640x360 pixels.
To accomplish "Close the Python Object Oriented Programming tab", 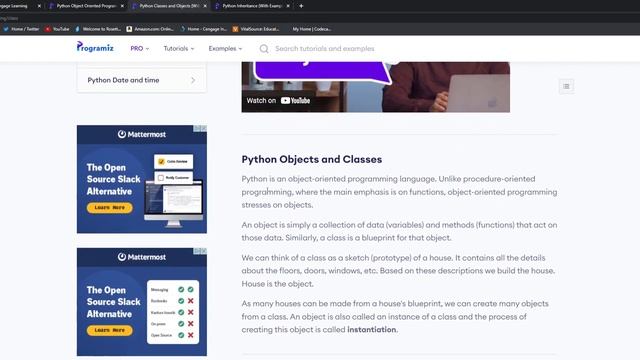I will (122, 6).
